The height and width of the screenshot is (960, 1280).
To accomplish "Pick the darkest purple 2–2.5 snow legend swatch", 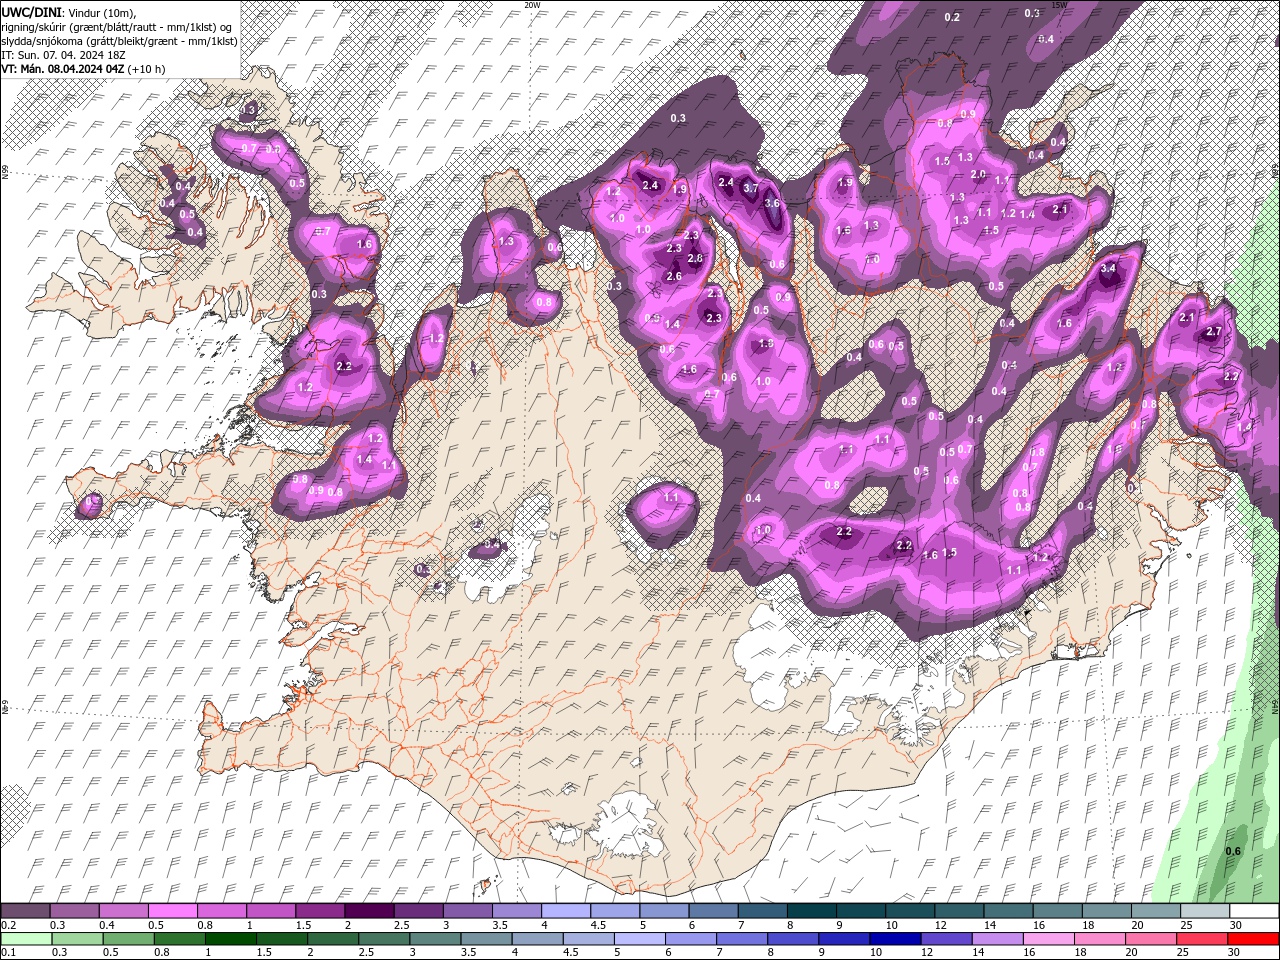I will pyautogui.click(x=368, y=911).
